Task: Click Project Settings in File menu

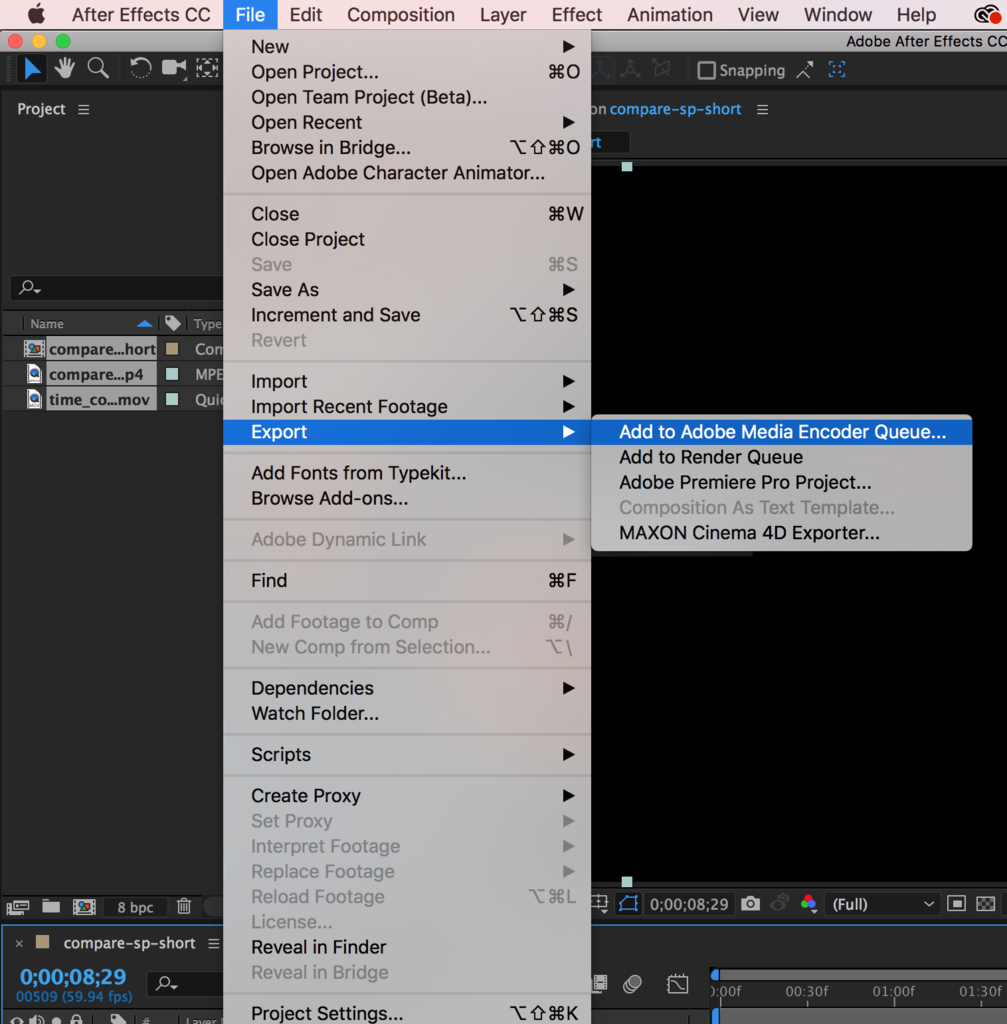Action: coord(407,1013)
